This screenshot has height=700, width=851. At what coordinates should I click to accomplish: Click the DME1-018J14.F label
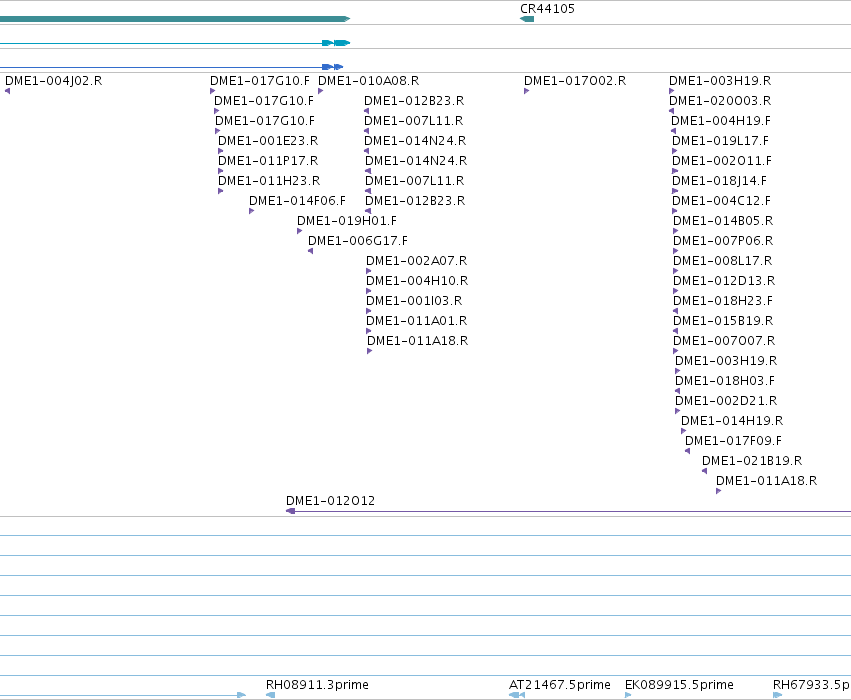(x=719, y=181)
